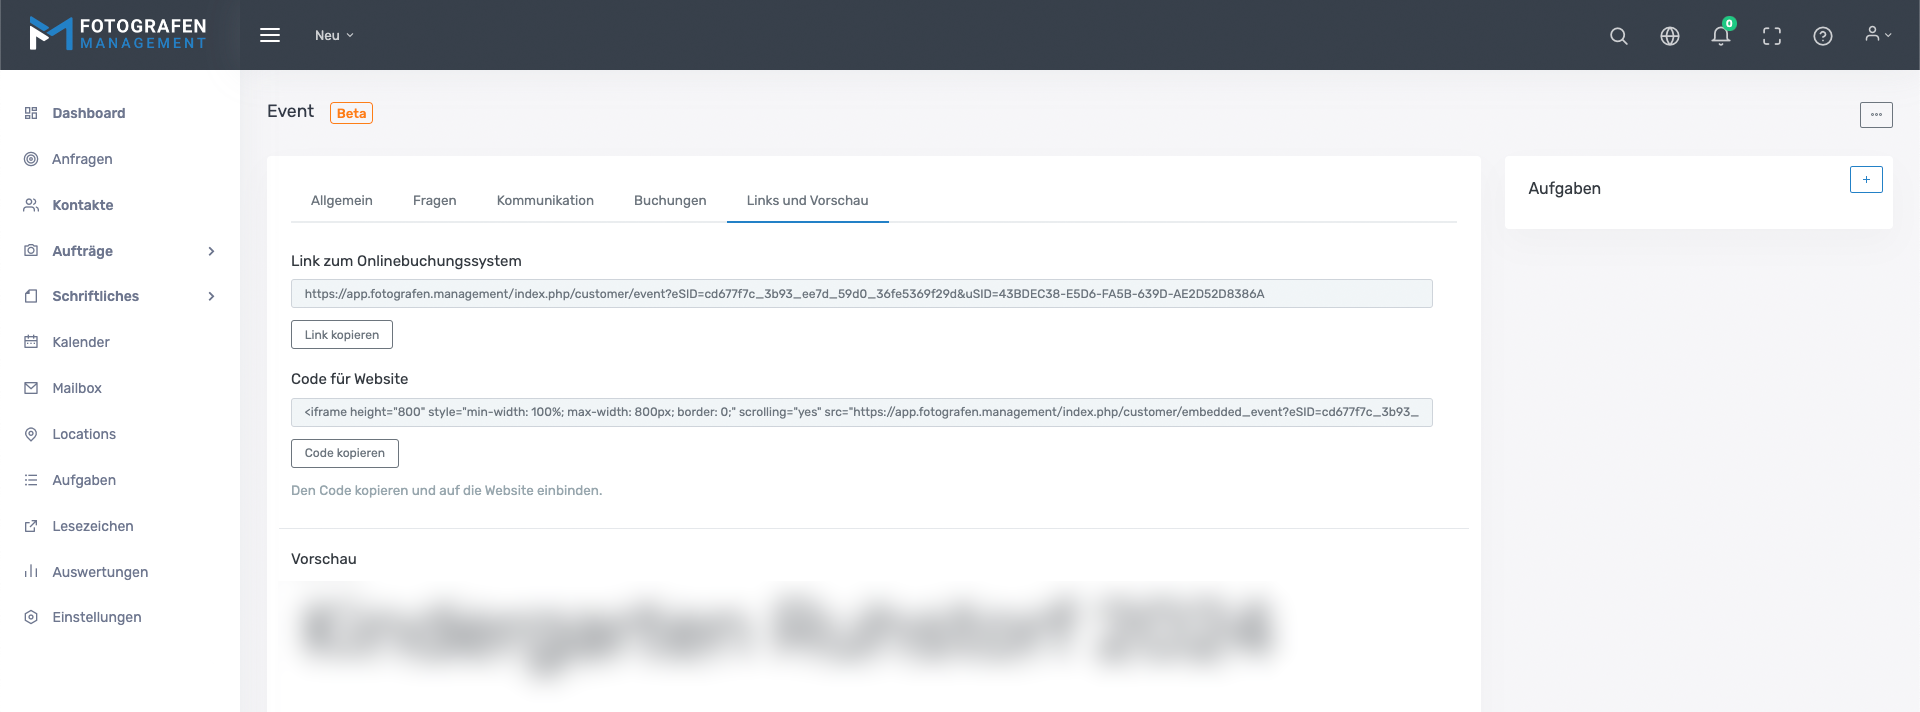
Task: Expand the Aufträge submenu
Action: [120, 251]
